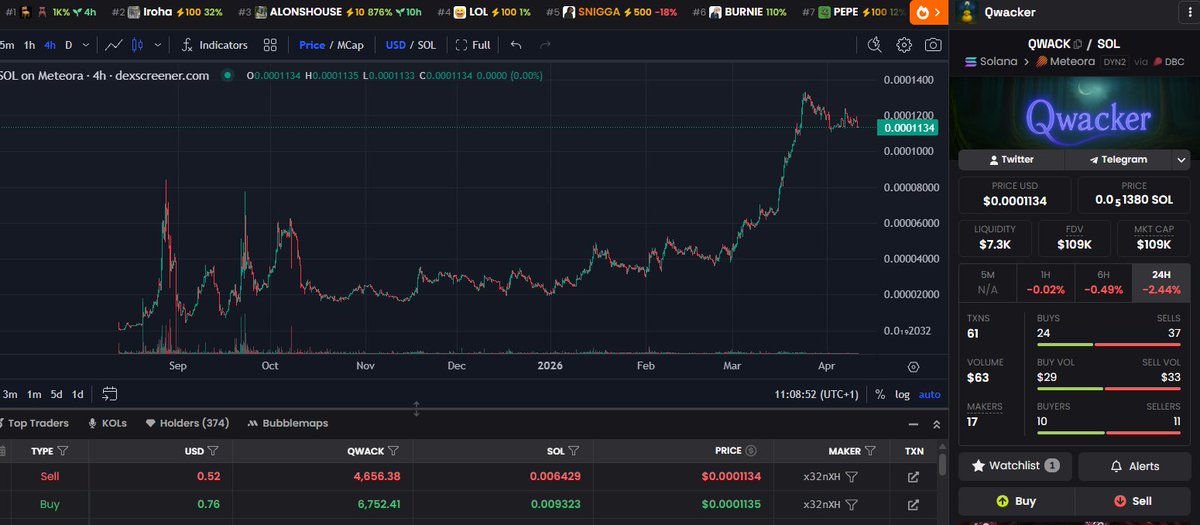Select the 1d chart range
This screenshot has width=1200, height=525.
click(78, 394)
